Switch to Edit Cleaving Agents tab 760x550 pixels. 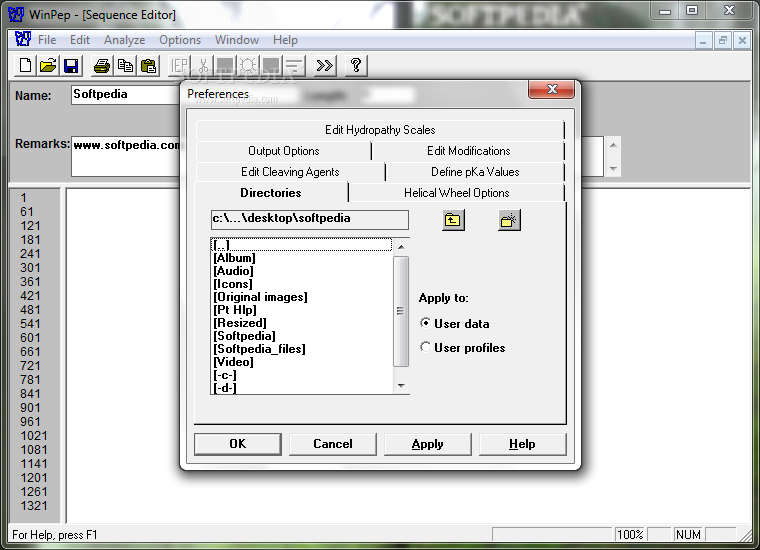290,172
